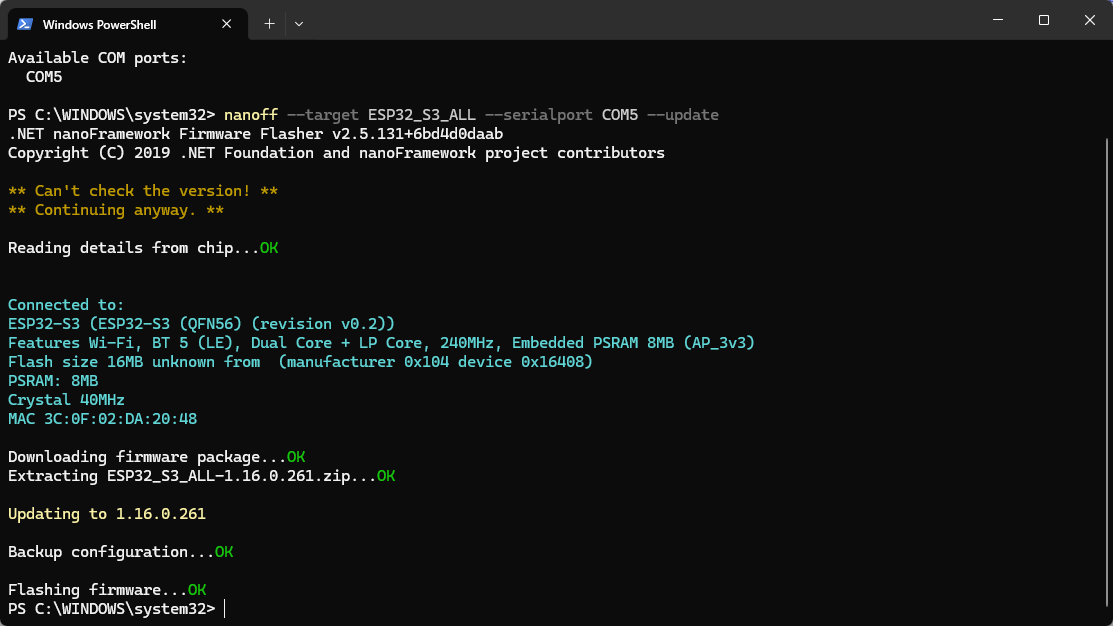This screenshot has height=626, width=1113.
Task: Click the PowerShell icon on the tab
Action: click(x=25, y=24)
